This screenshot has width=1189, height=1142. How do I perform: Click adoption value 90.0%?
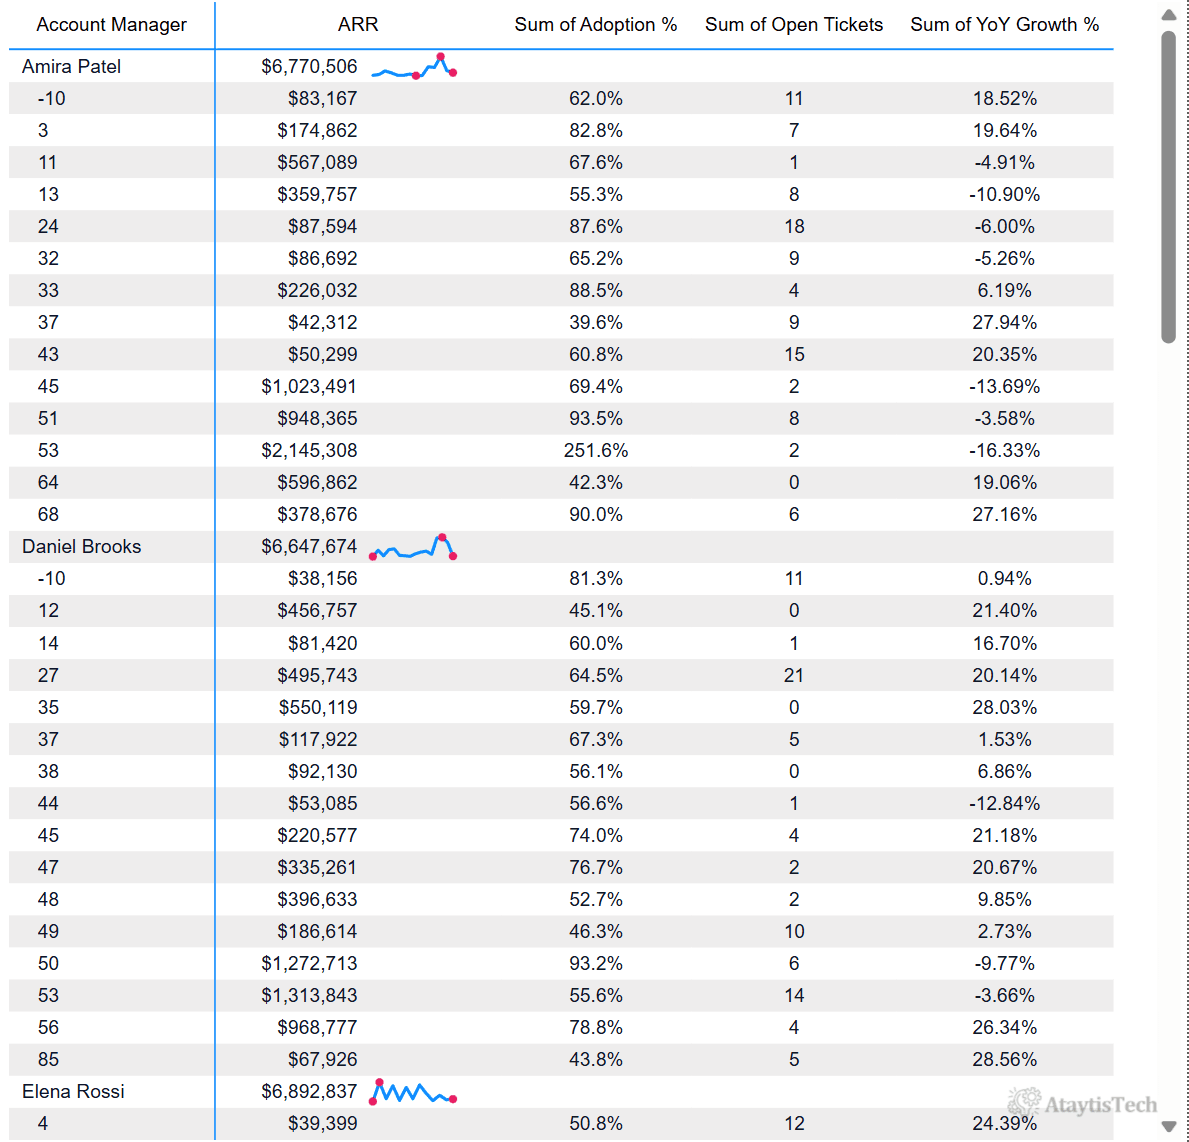pyautogui.click(x=596, y=515)
